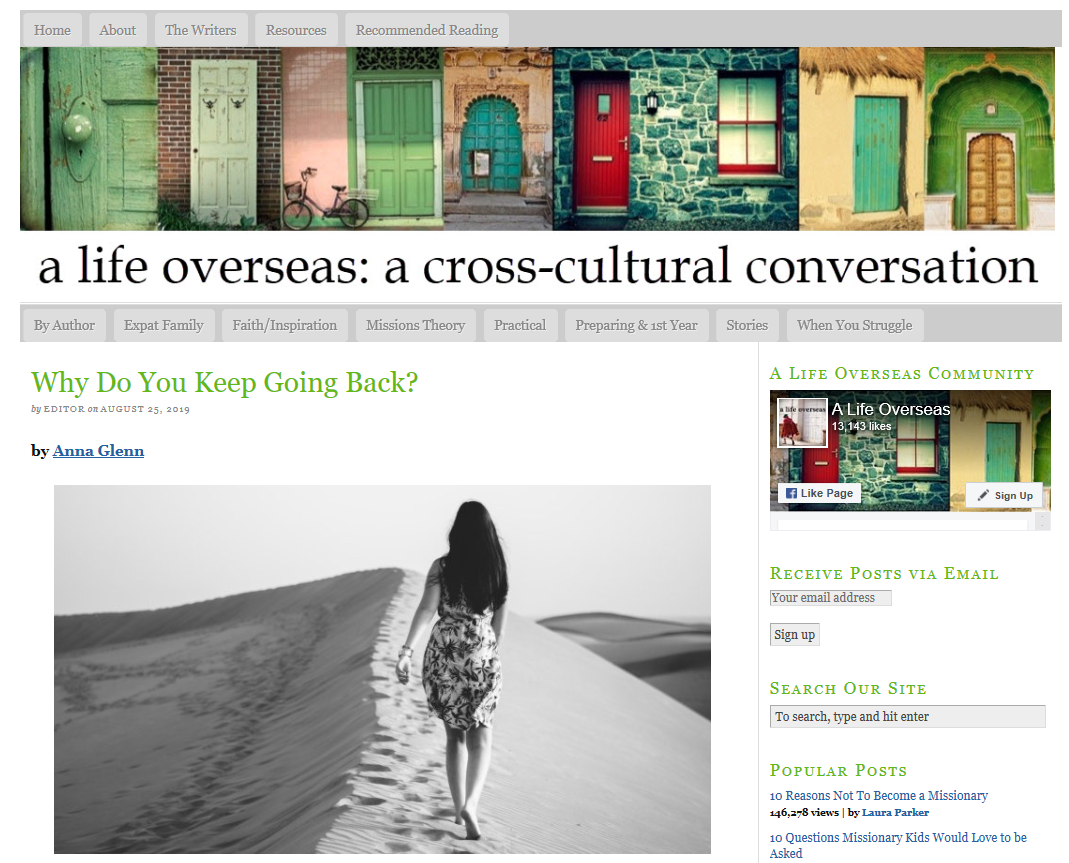This screenshot has height=863, width=1069.
Task: Browse posts By Author category
Action: tap(64, 325)
